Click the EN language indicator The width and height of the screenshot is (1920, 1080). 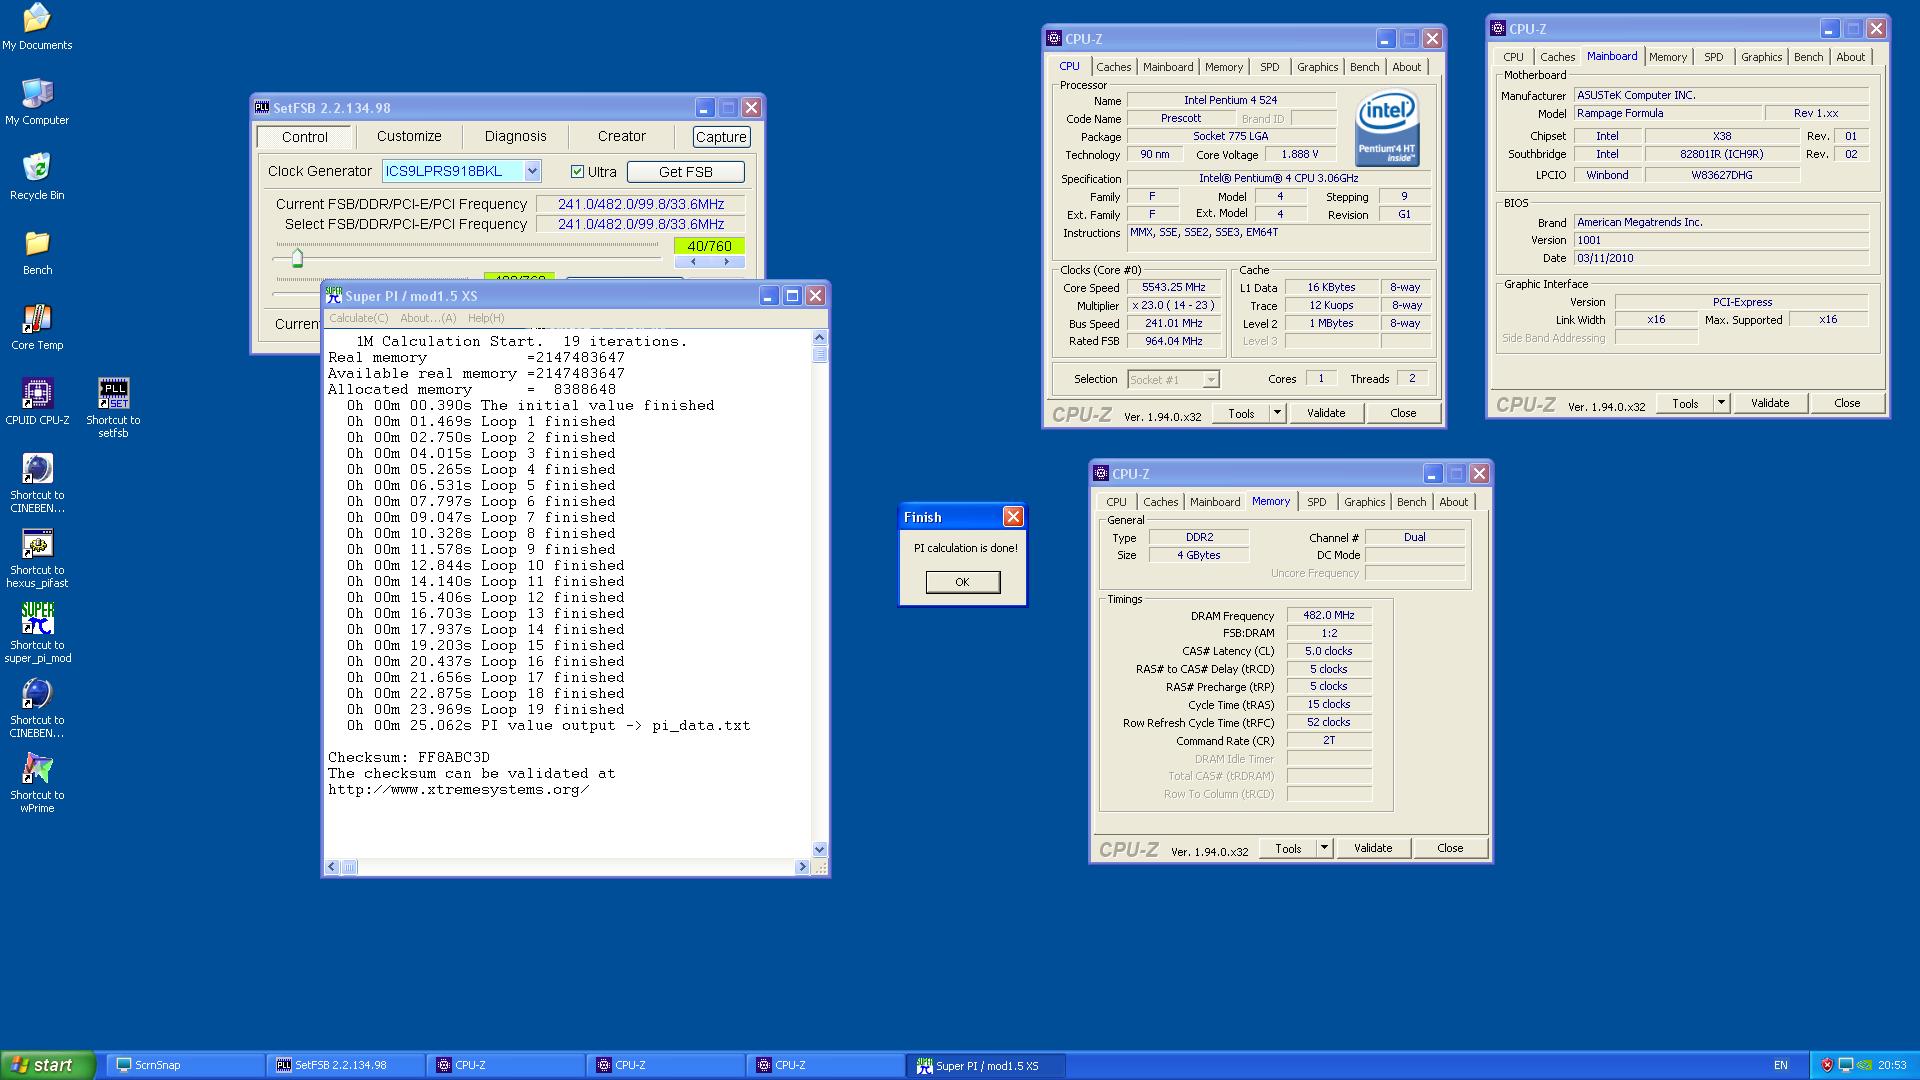tap(1781, 1065)
